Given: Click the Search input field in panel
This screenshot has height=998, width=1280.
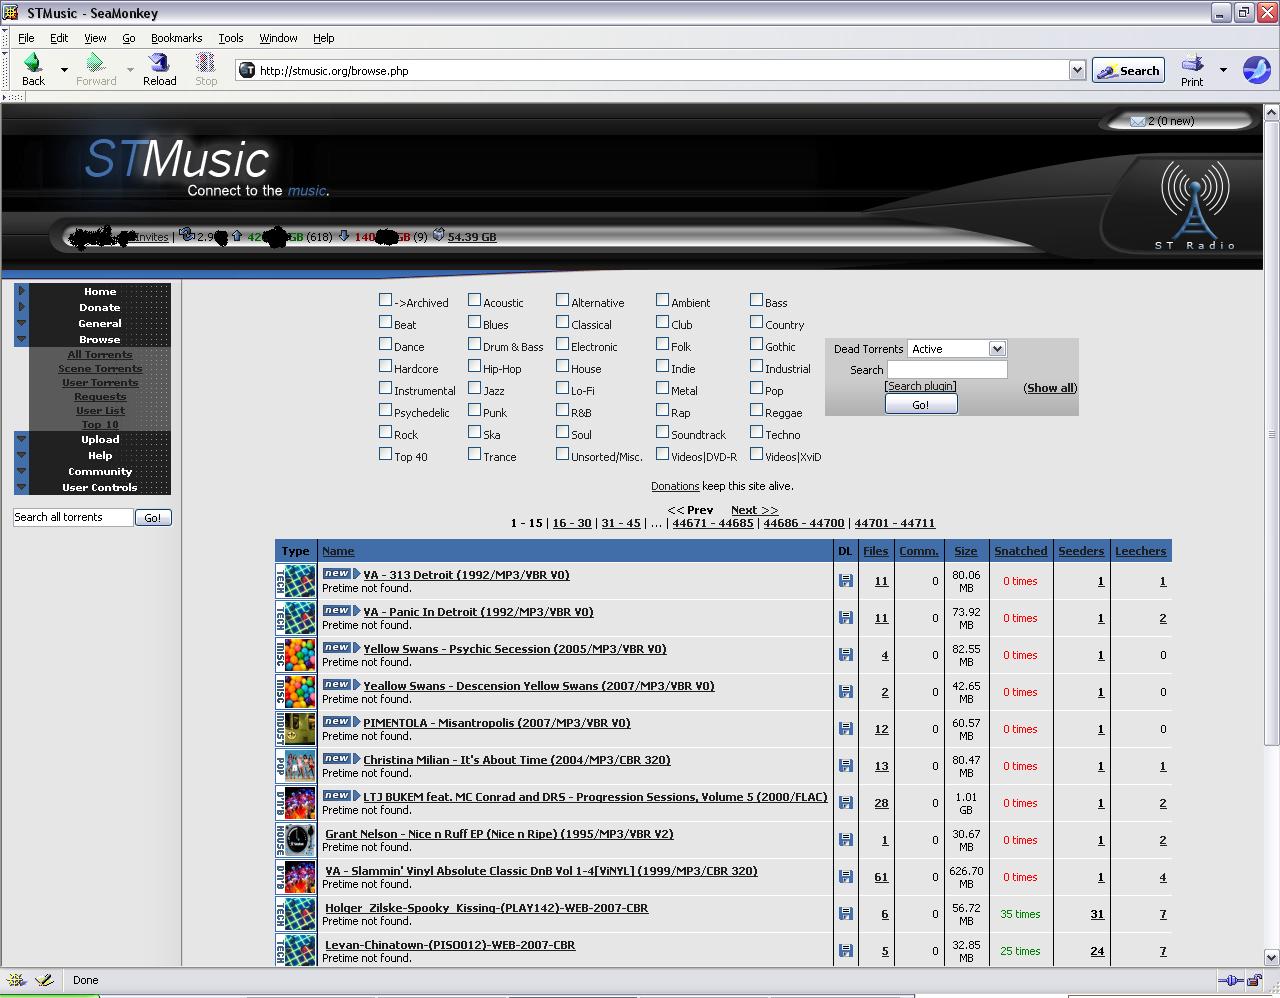Looking at the screenshot, I should point(947,370).
